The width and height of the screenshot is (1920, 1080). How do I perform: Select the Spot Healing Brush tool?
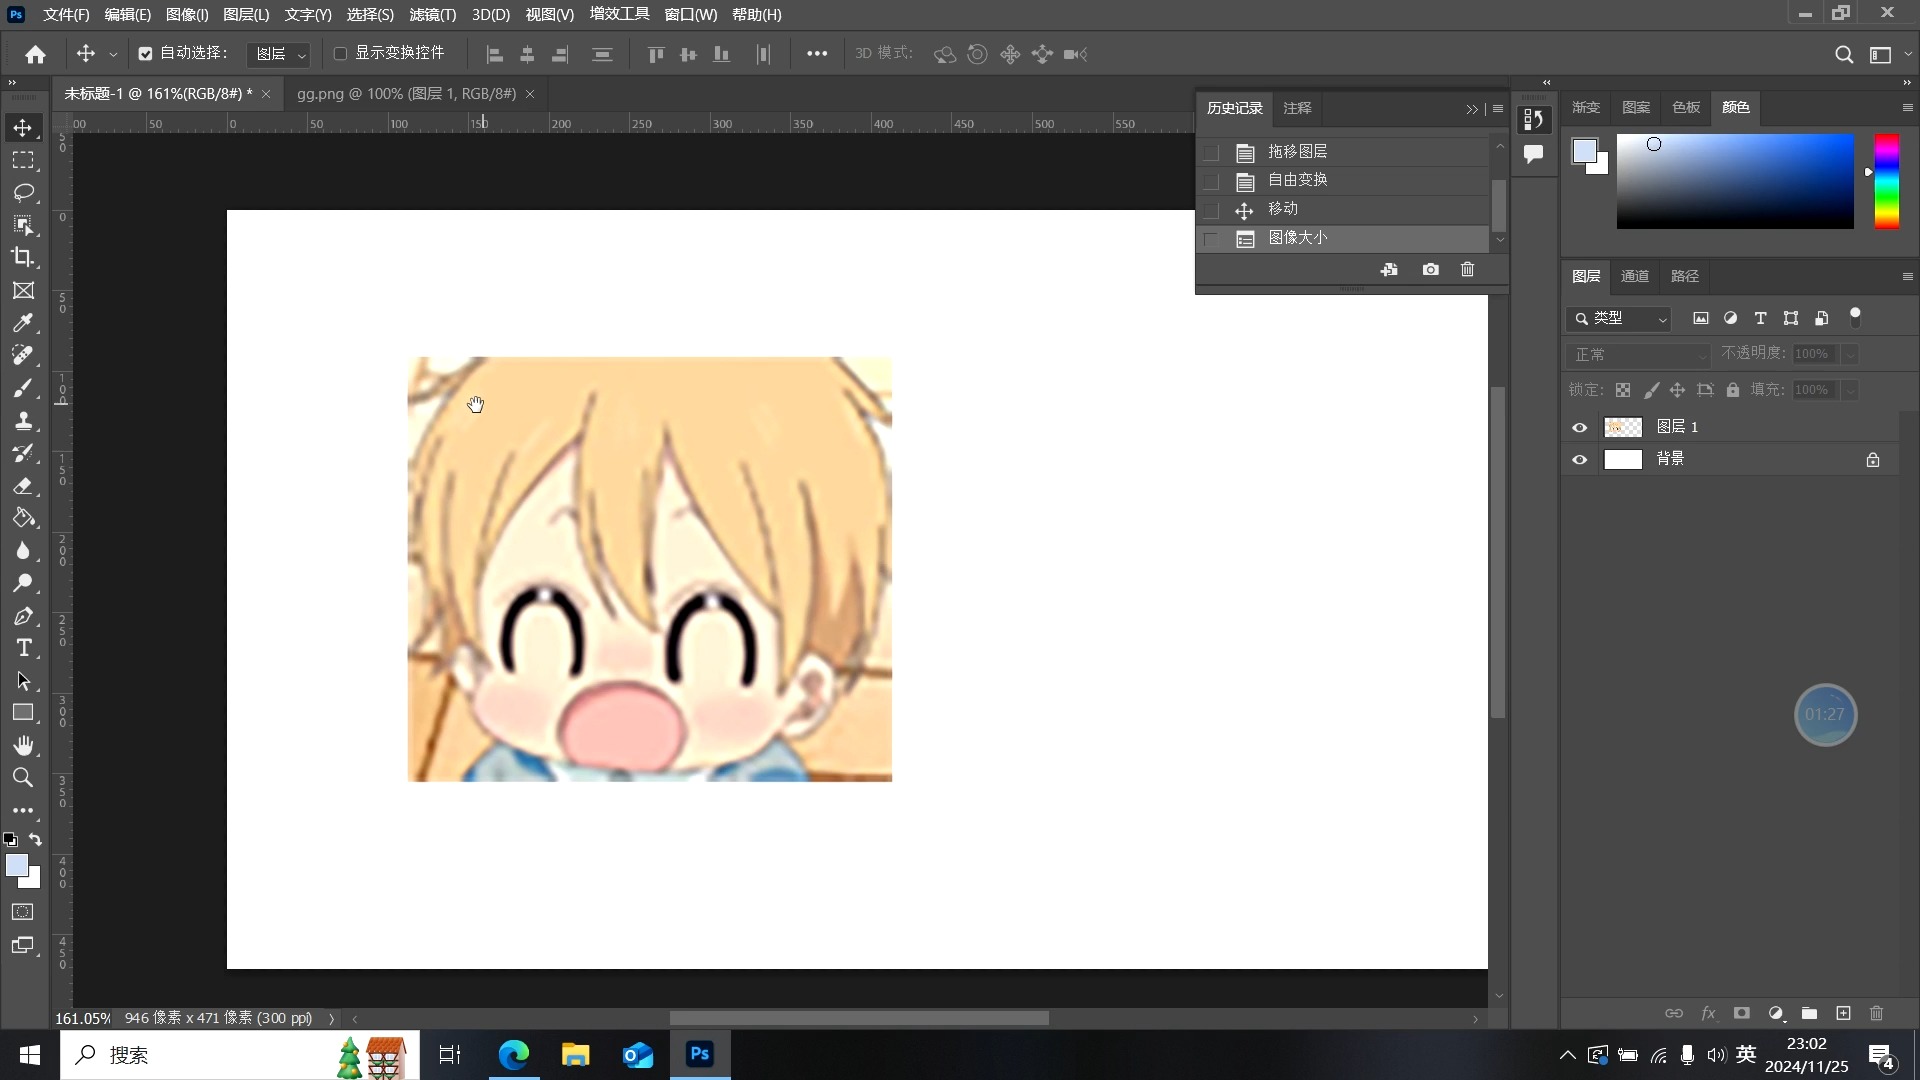click(x=23, y=355)
